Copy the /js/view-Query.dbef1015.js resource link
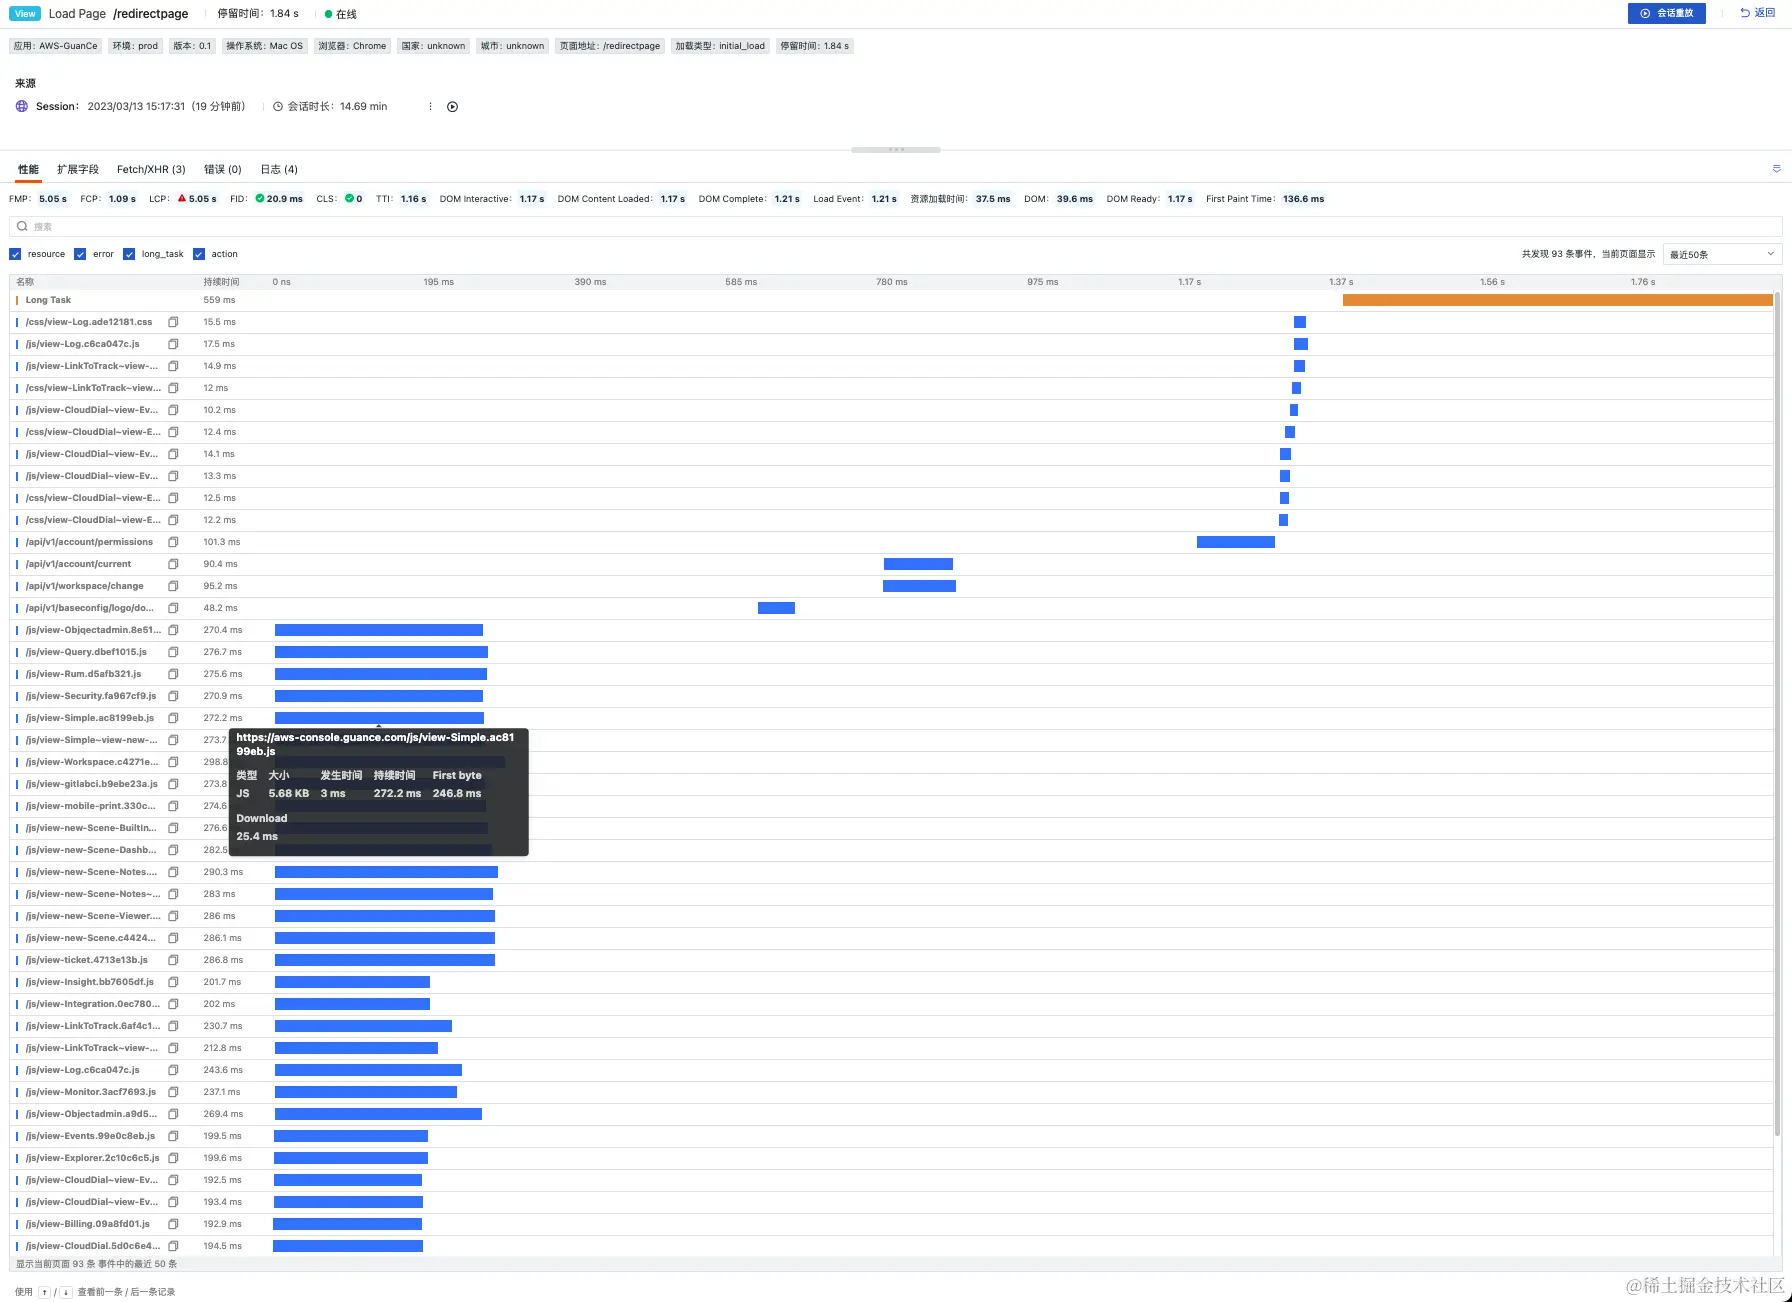This screenshot has height=1302, width=1792. [173, 652]
